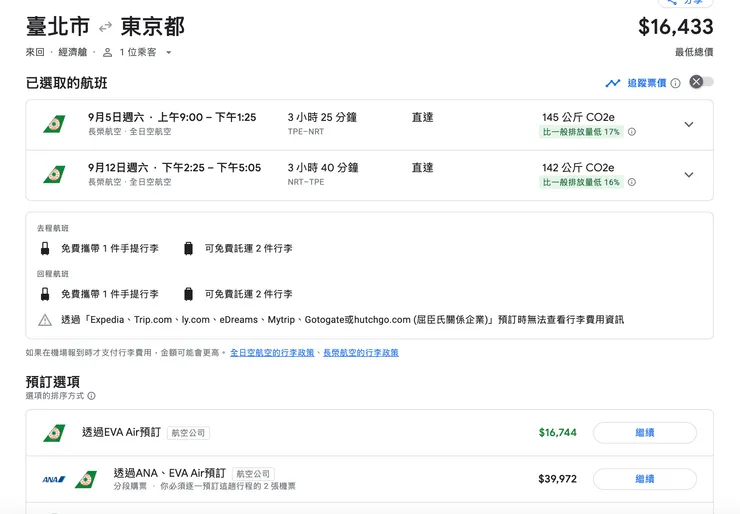The image size is (740, 514).
Task: Click the TPE–NRT route label
Action: click(x=306, y=132)
